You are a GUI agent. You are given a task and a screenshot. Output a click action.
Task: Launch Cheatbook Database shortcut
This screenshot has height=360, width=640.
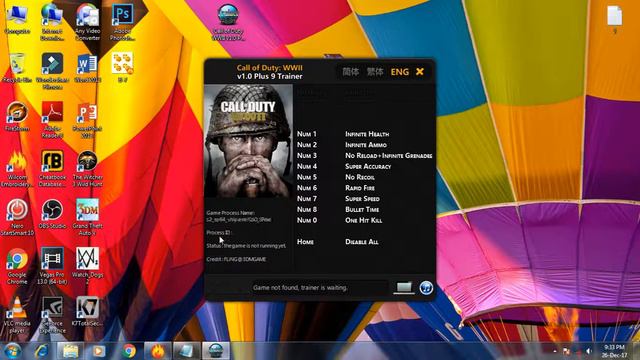tap(52, 168)
